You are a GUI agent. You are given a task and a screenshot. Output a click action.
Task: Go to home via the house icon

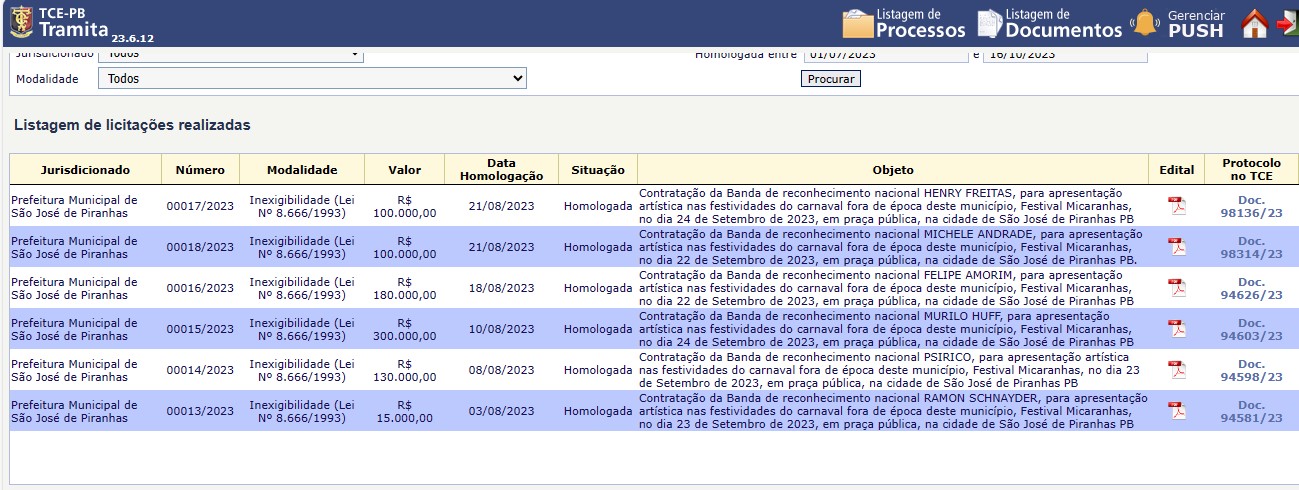click(x=1254, y=23)
